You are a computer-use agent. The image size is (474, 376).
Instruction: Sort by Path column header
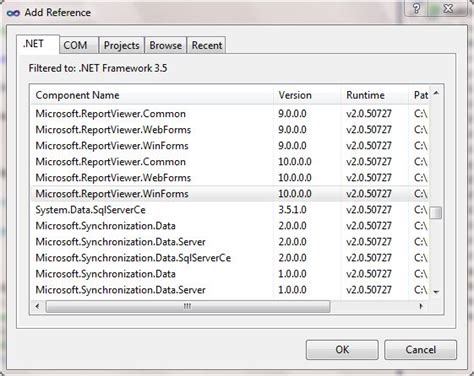point(419,95)
